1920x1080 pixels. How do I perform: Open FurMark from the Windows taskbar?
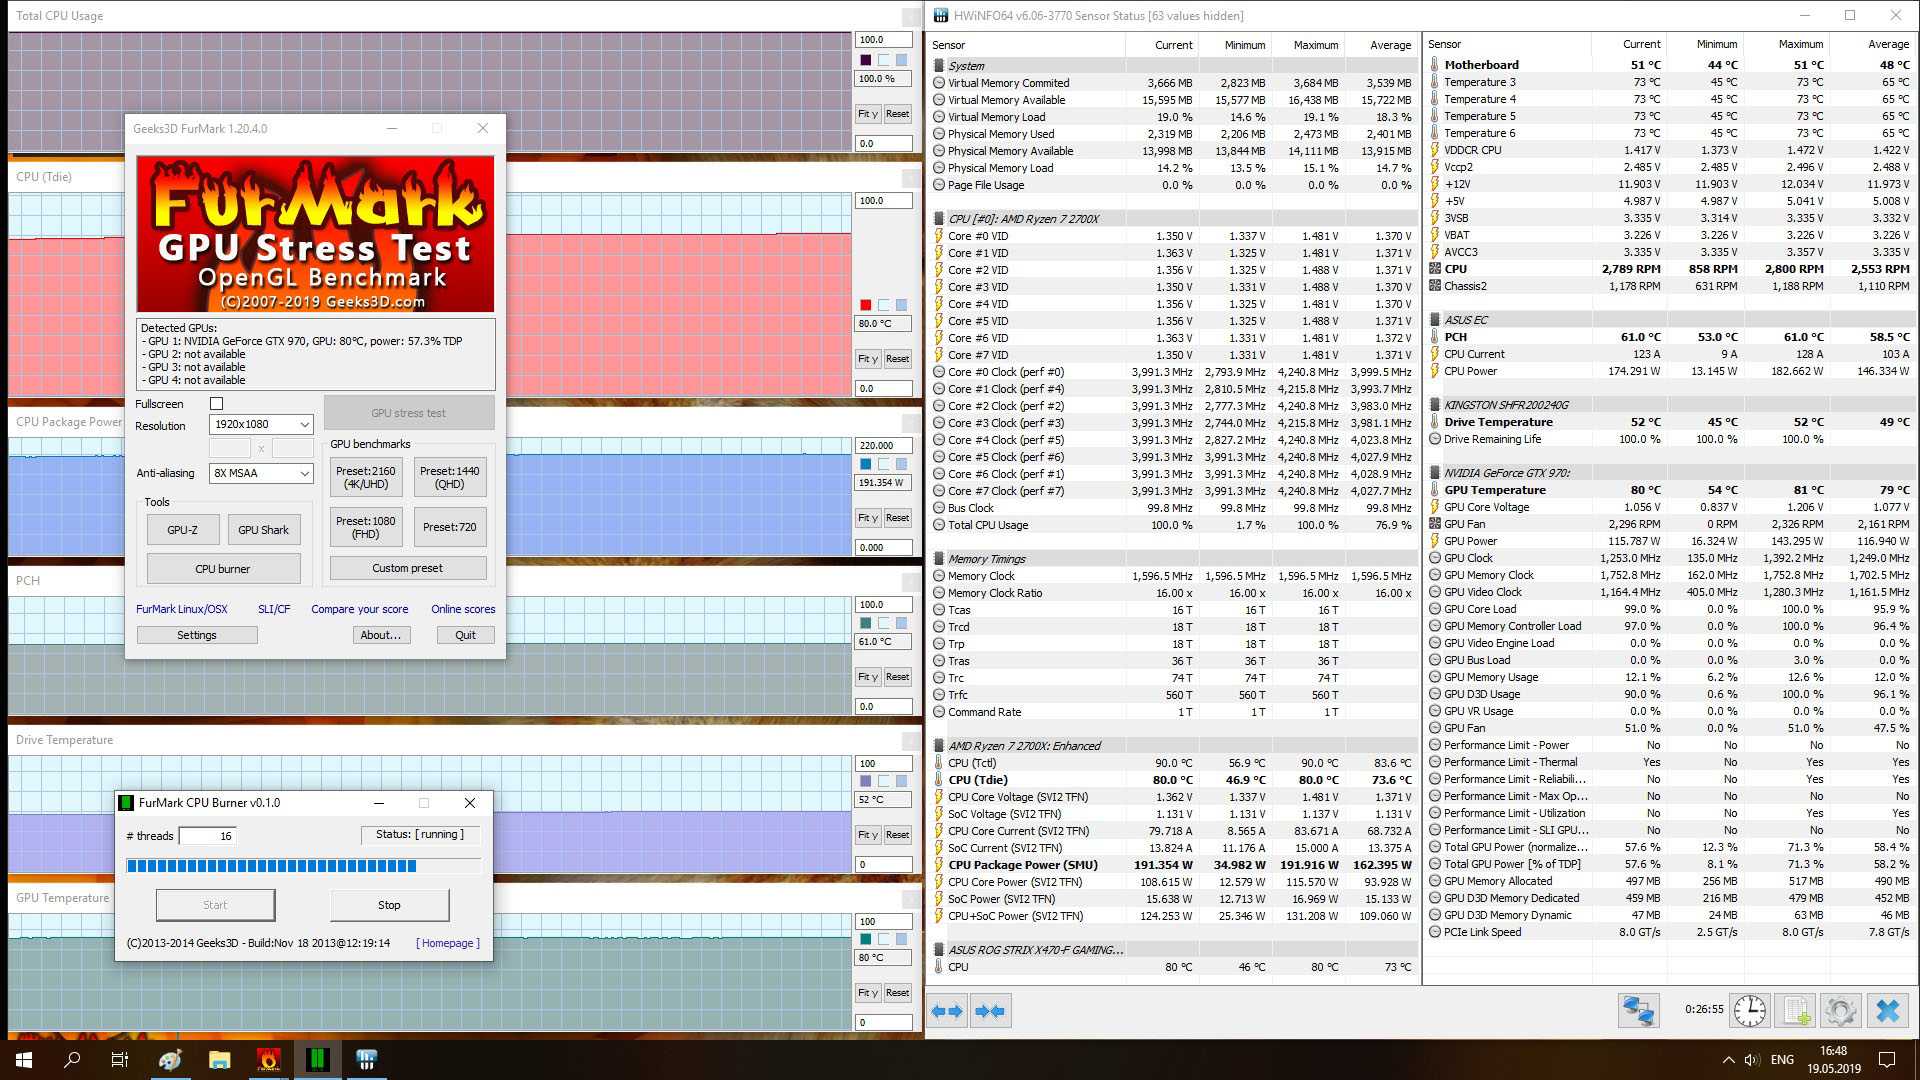pos(268,1060)
